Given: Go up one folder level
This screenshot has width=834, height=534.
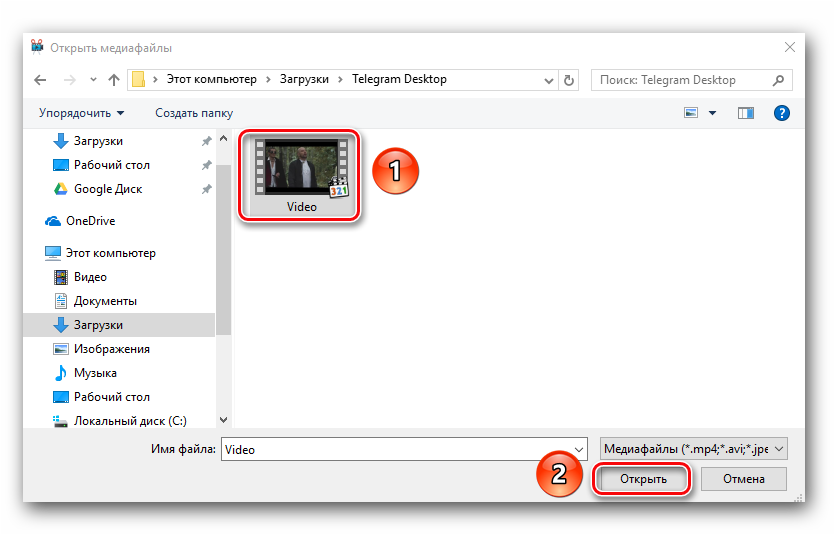Looking at the screenshot, I should coord(114,80).
